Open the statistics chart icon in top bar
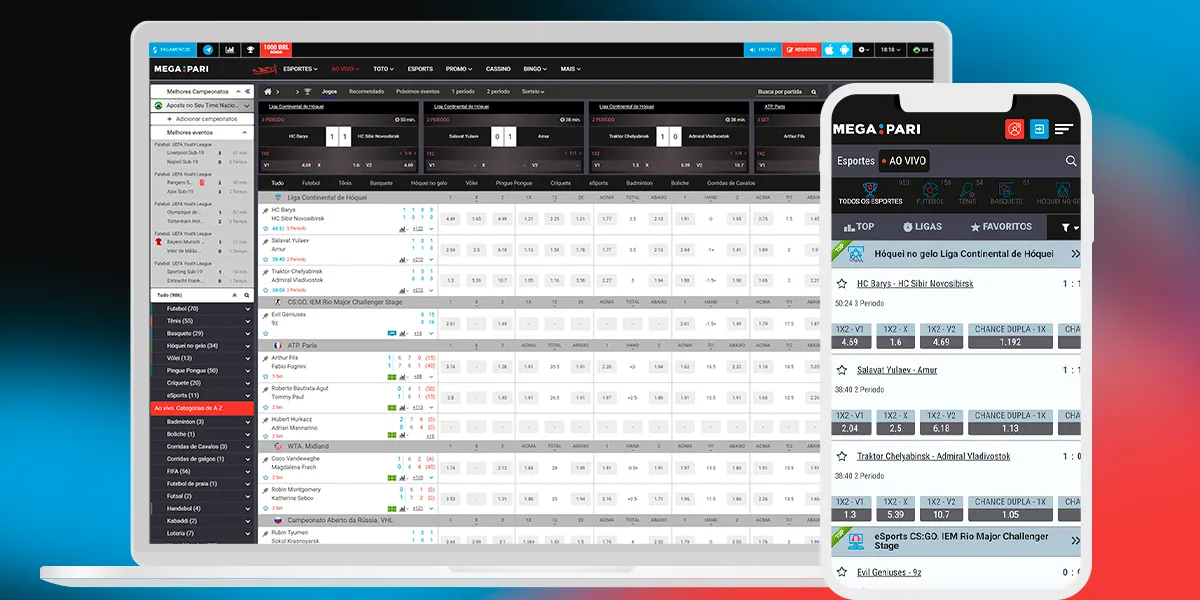Image resolution: width=1200 pixels, height=600 pixels. point(230,49)
